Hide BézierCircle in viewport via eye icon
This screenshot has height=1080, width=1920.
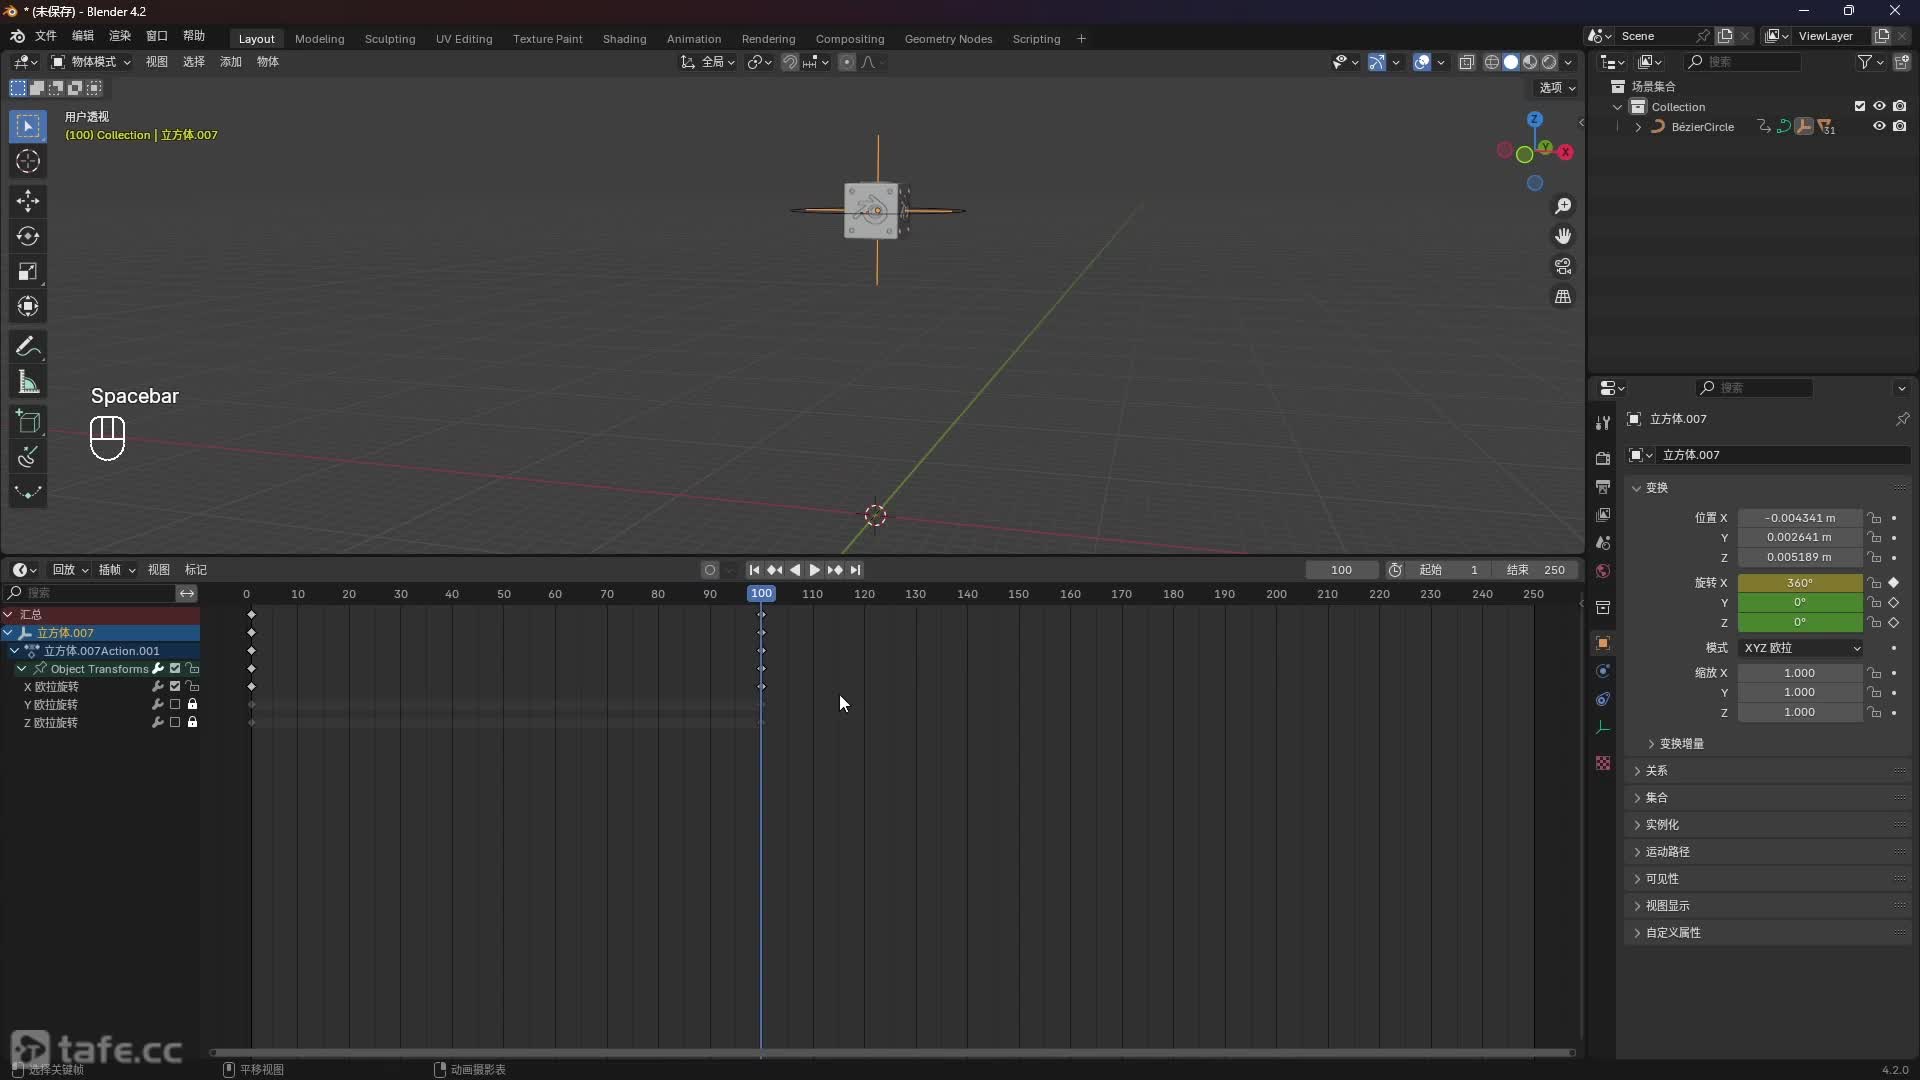[1879, 127]
